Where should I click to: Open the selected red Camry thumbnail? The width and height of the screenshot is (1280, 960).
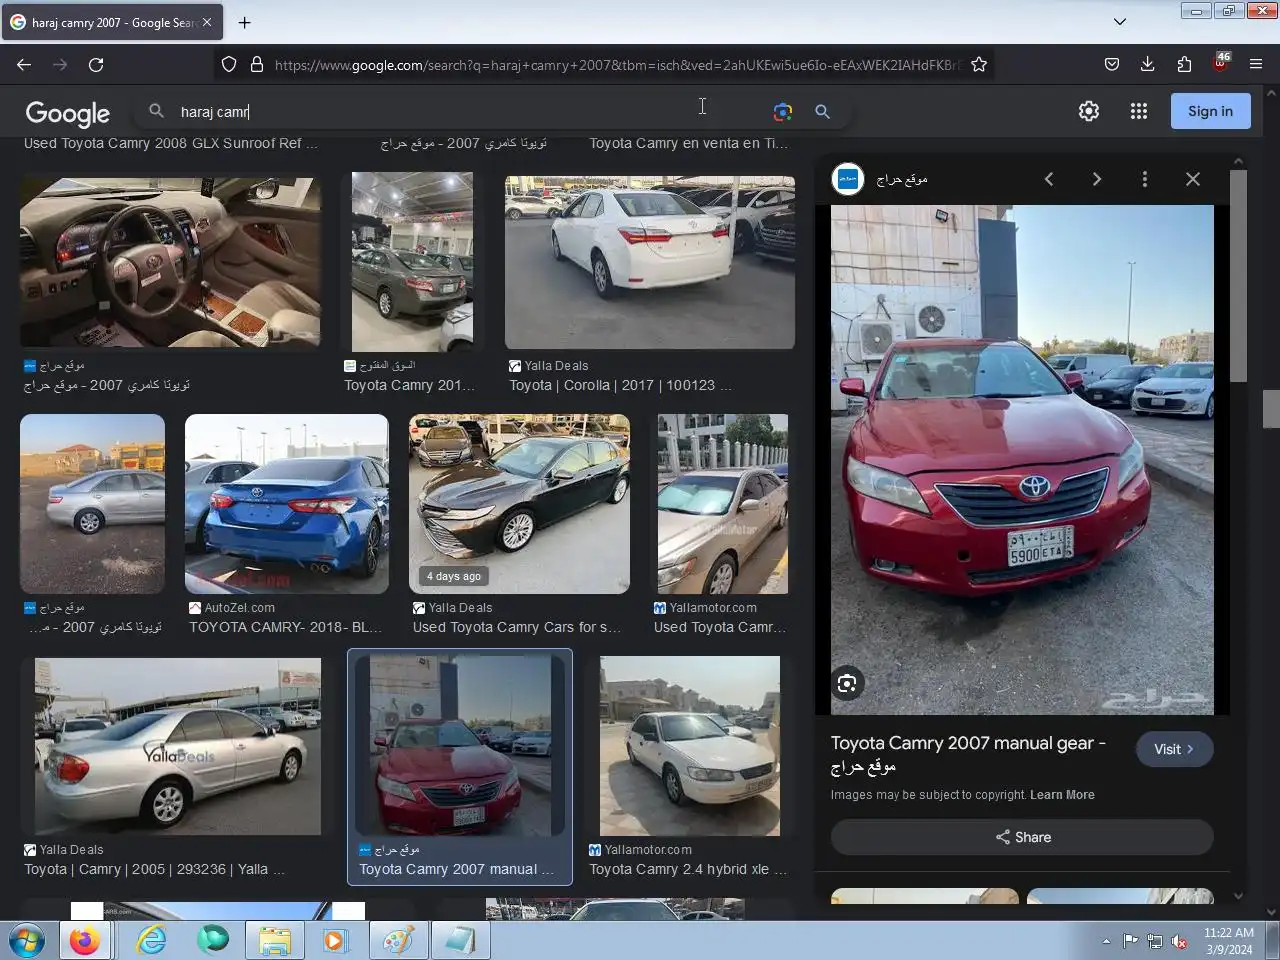tap(460, 745)
